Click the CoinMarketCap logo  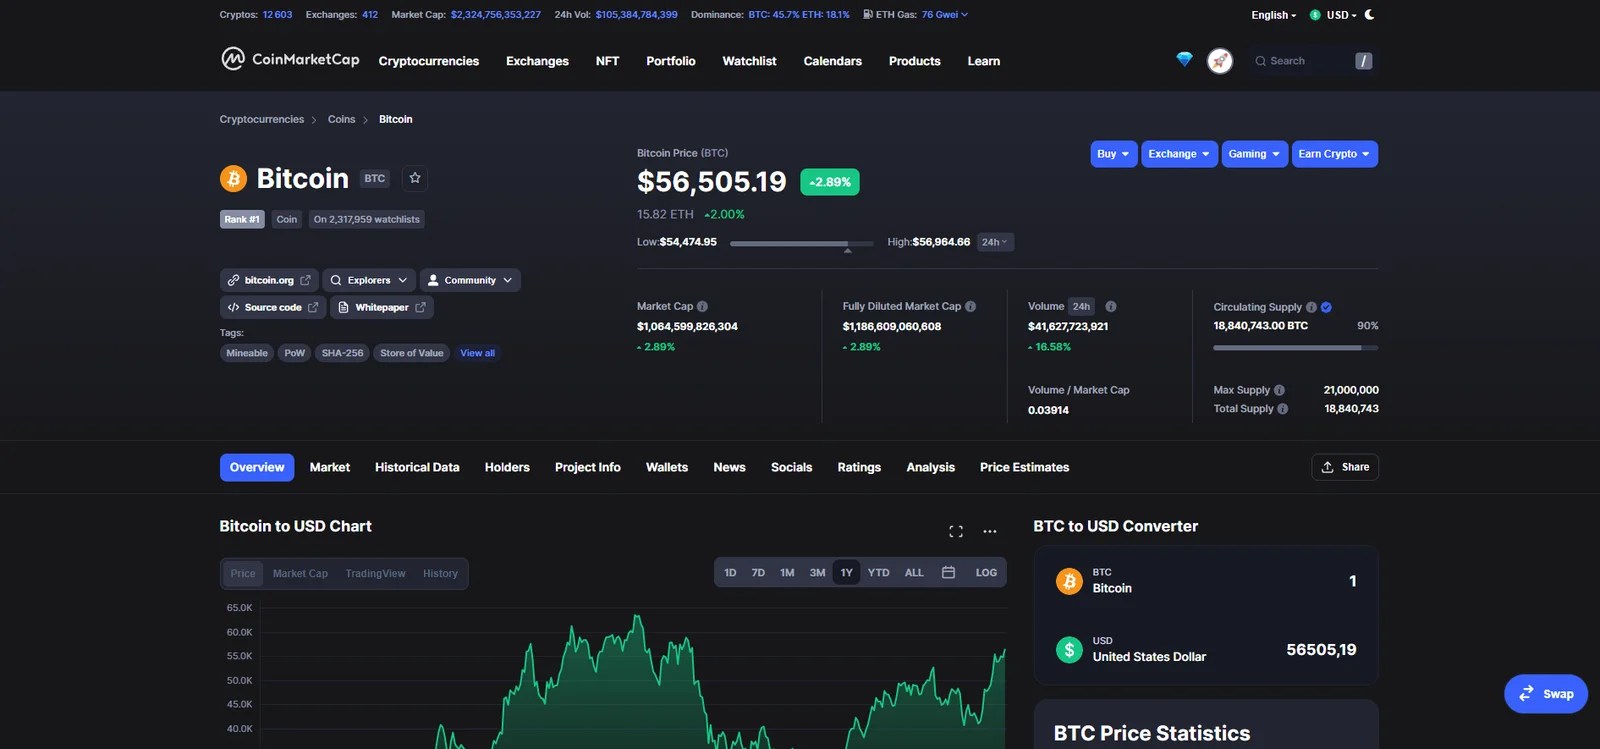290,60
